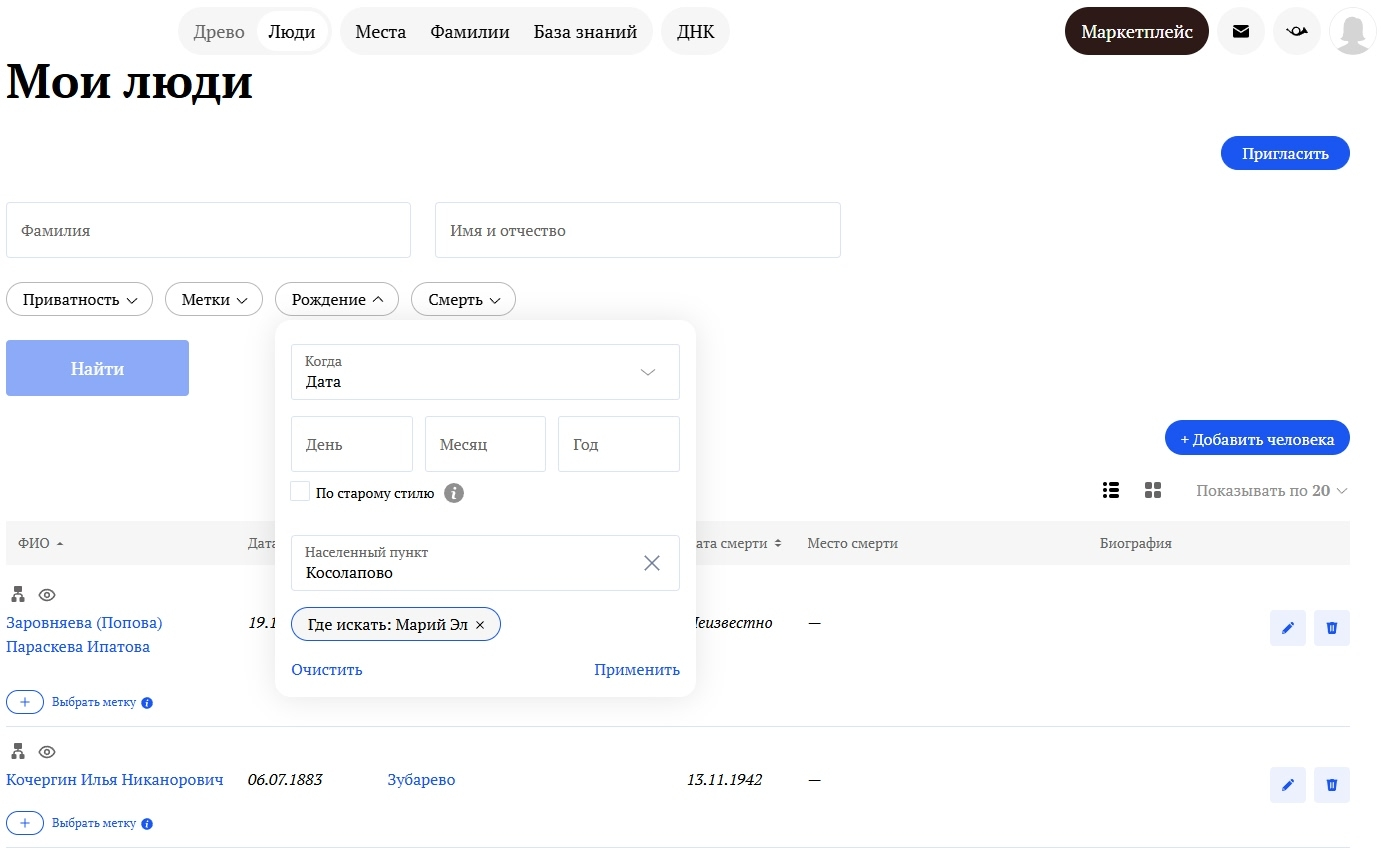Image resolution: width=1381 pixels, height=854 pixels.
Task: Switch to grid view layout
Action: tap(1153, 490)
